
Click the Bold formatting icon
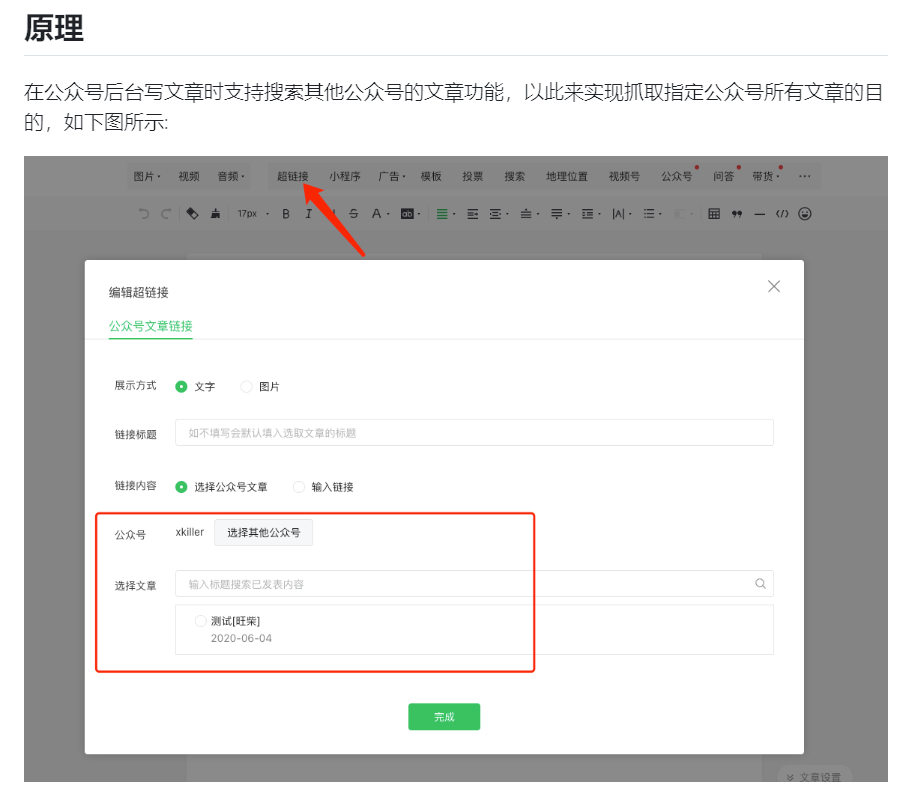286,213
